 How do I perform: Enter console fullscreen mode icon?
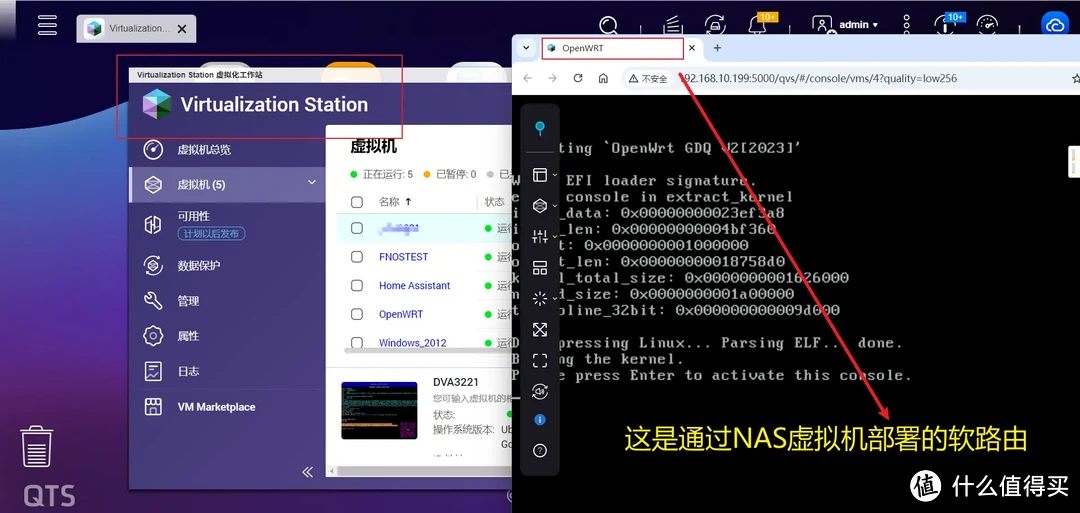click(x=540, y=360)
